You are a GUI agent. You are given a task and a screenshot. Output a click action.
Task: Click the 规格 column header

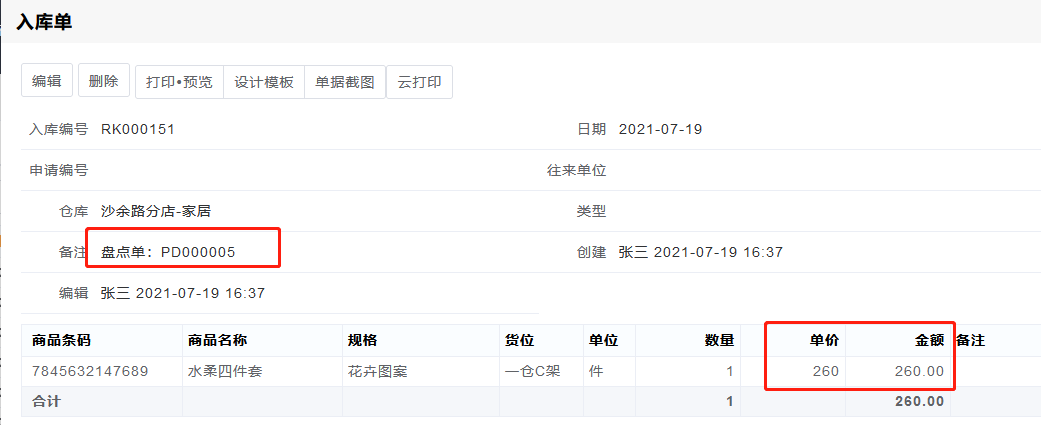[x=362, y=341]
